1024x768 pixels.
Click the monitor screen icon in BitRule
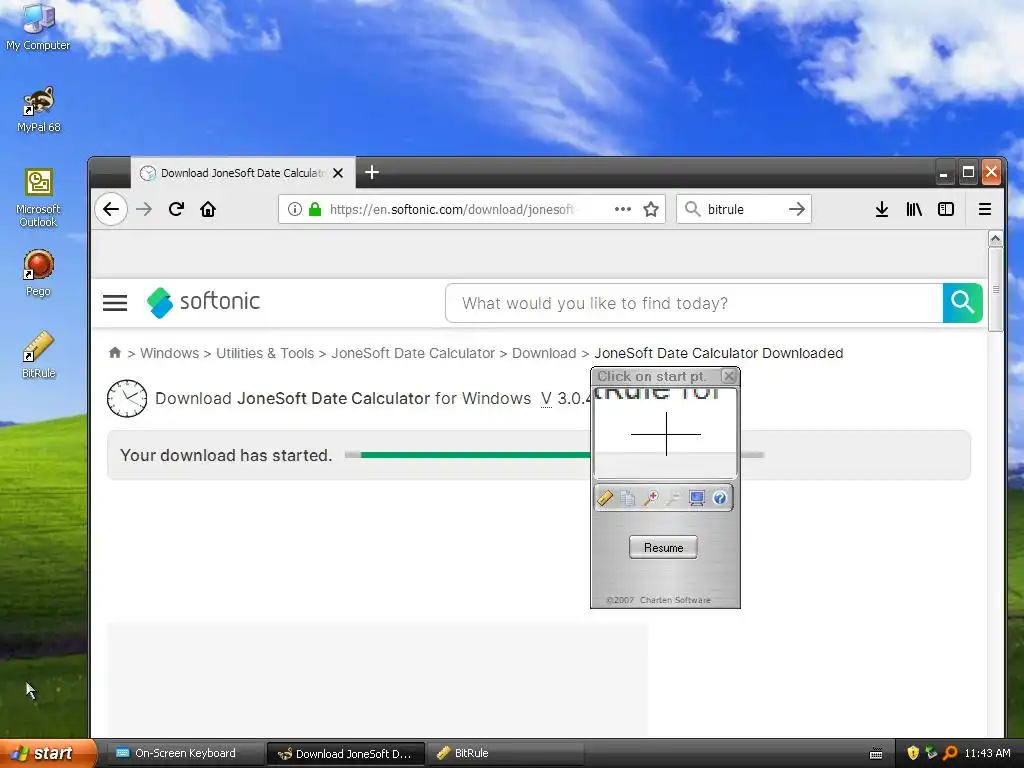point(697,498)
